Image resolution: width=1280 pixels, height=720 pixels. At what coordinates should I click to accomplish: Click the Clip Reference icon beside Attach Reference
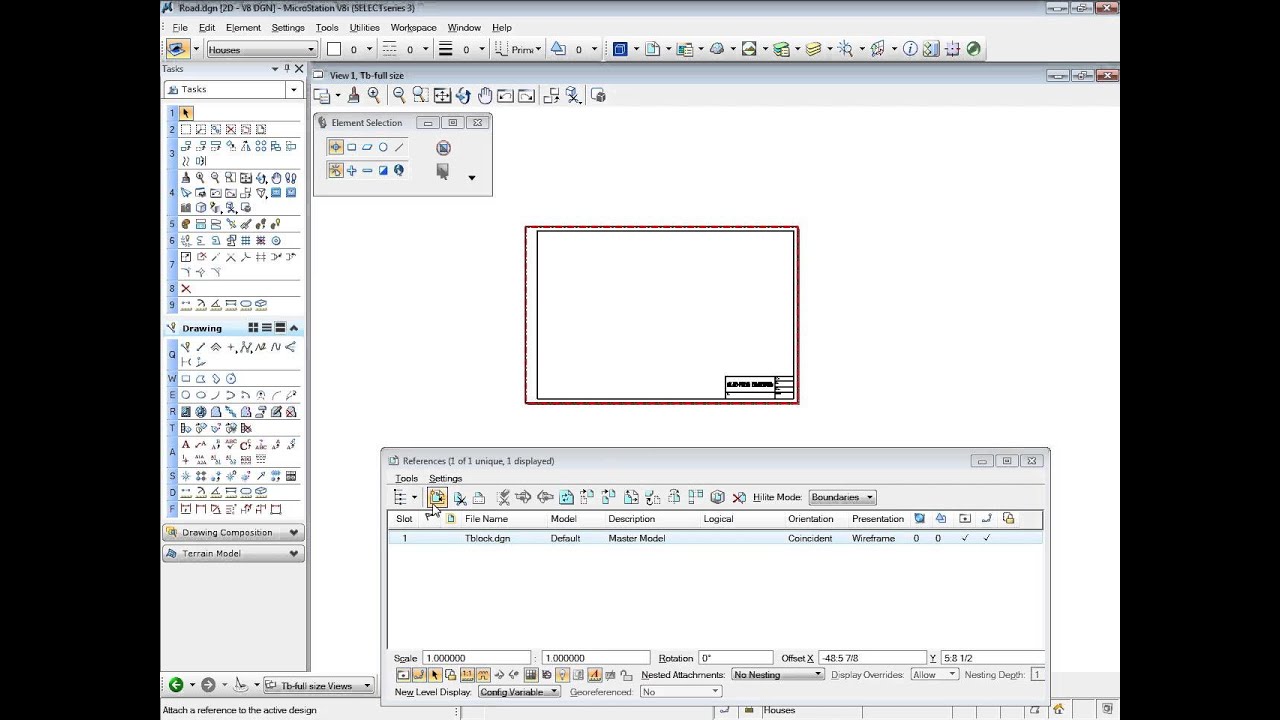pyautogui.click(x=459, y=497)
